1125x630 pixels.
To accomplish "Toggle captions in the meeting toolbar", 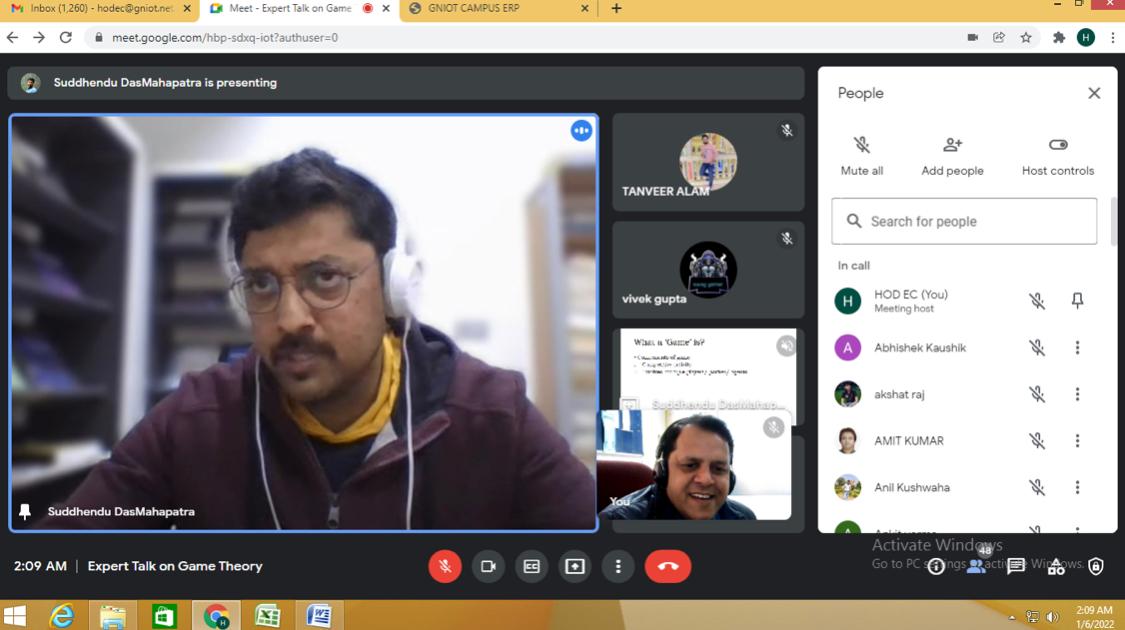I will pyautogui.click(x=531, y=566).
